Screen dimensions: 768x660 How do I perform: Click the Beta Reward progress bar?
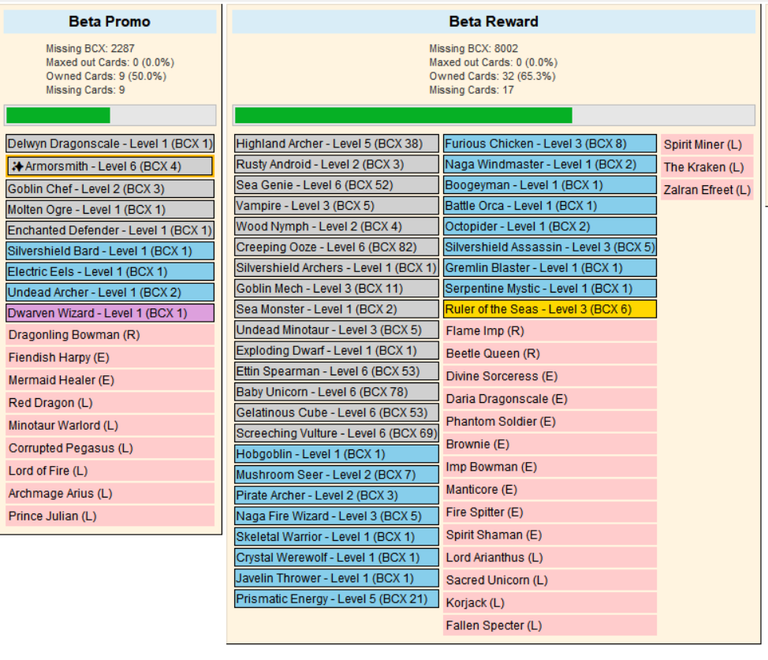tap(494, 116)
